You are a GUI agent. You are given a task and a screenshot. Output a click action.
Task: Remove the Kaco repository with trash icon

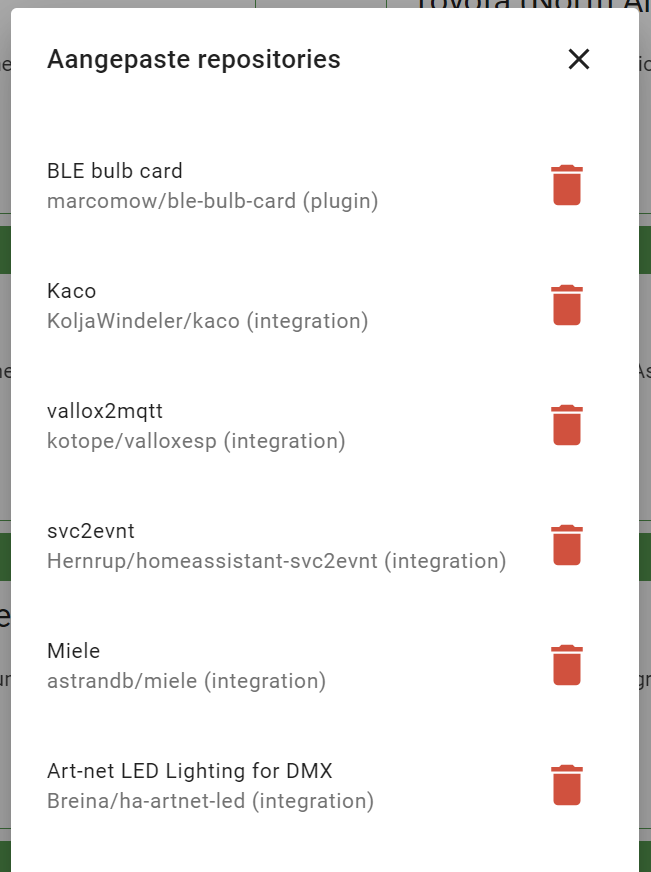[x=567, y=304]
